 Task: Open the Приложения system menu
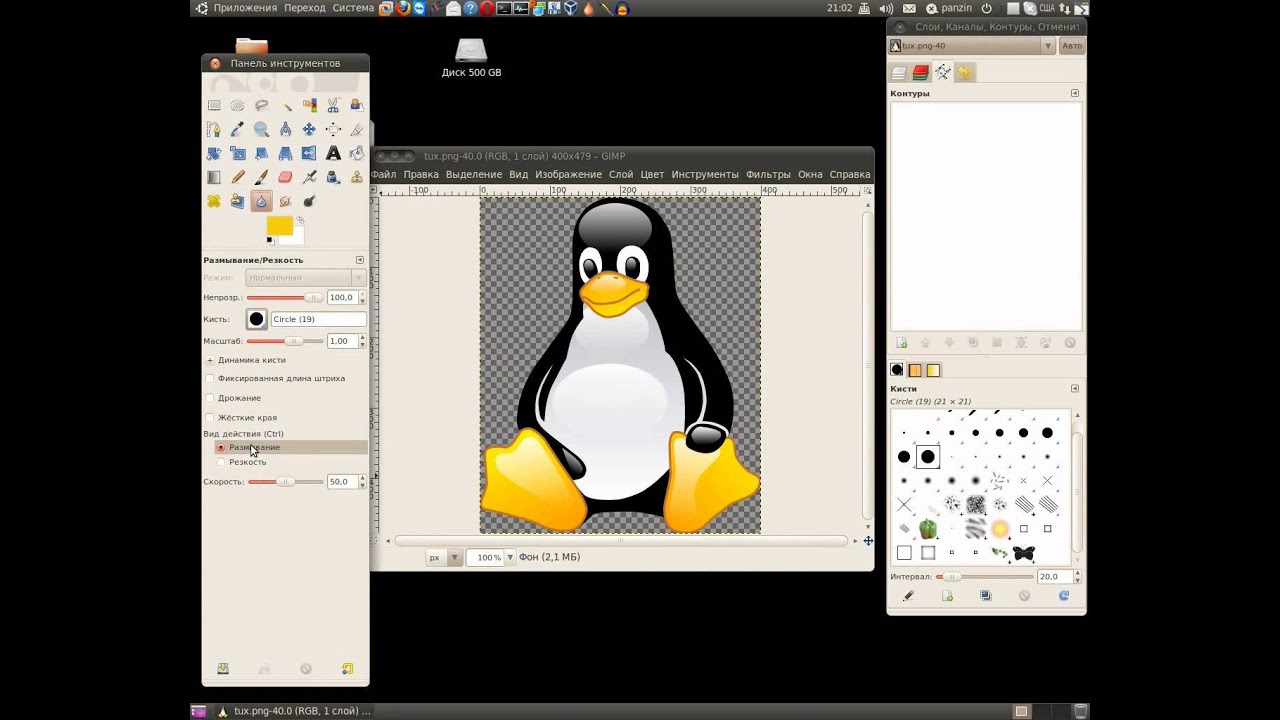245,8
